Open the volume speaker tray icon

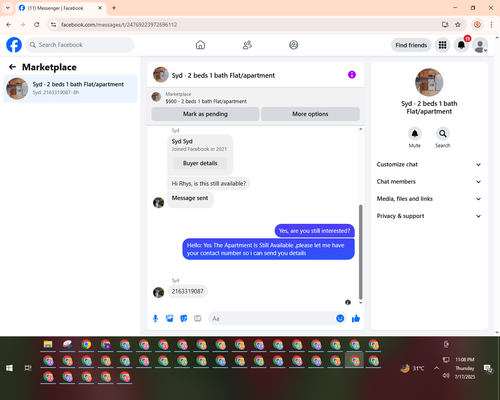click(446, 376)
